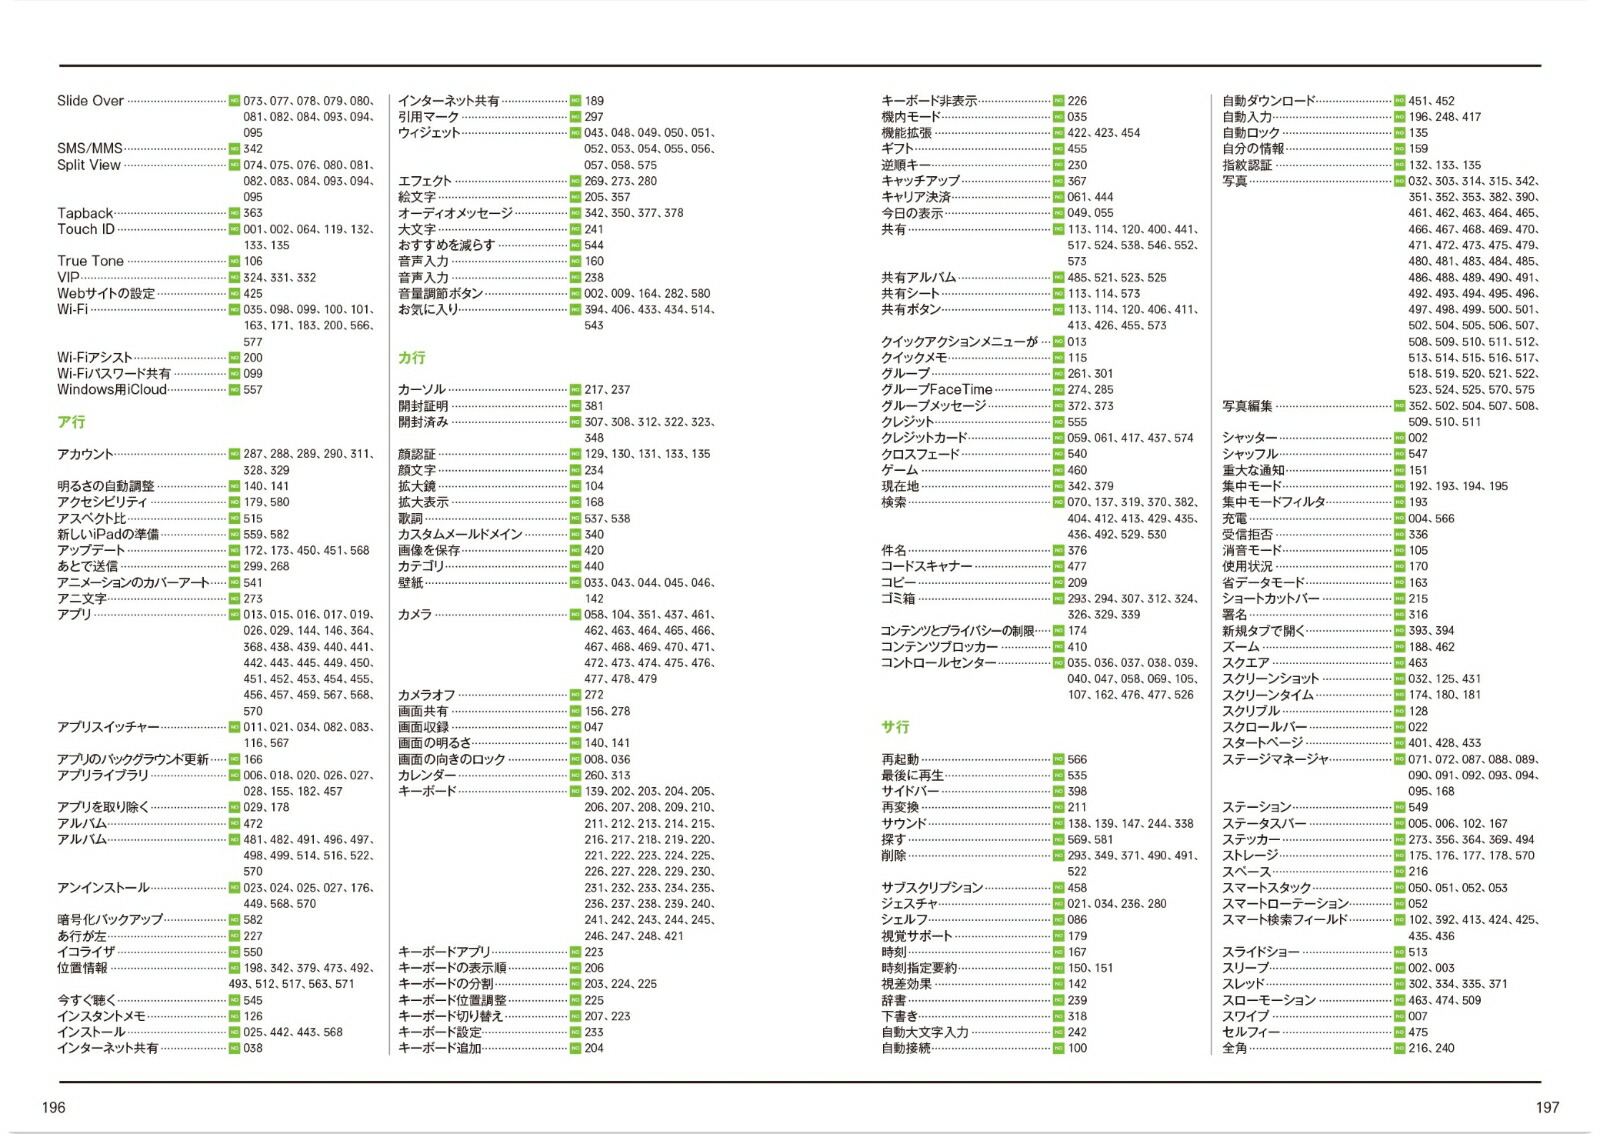Click the "コントロールセンター" entry
Screen dimensions: 1600x1134
pyautogui.click(x=938, y=663)
